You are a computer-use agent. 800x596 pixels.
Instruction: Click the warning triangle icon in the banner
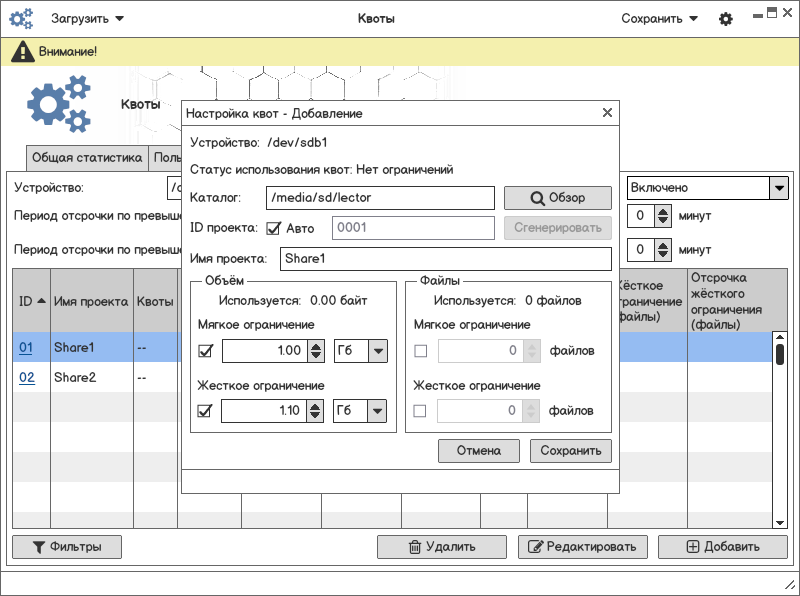click(22, 52)
